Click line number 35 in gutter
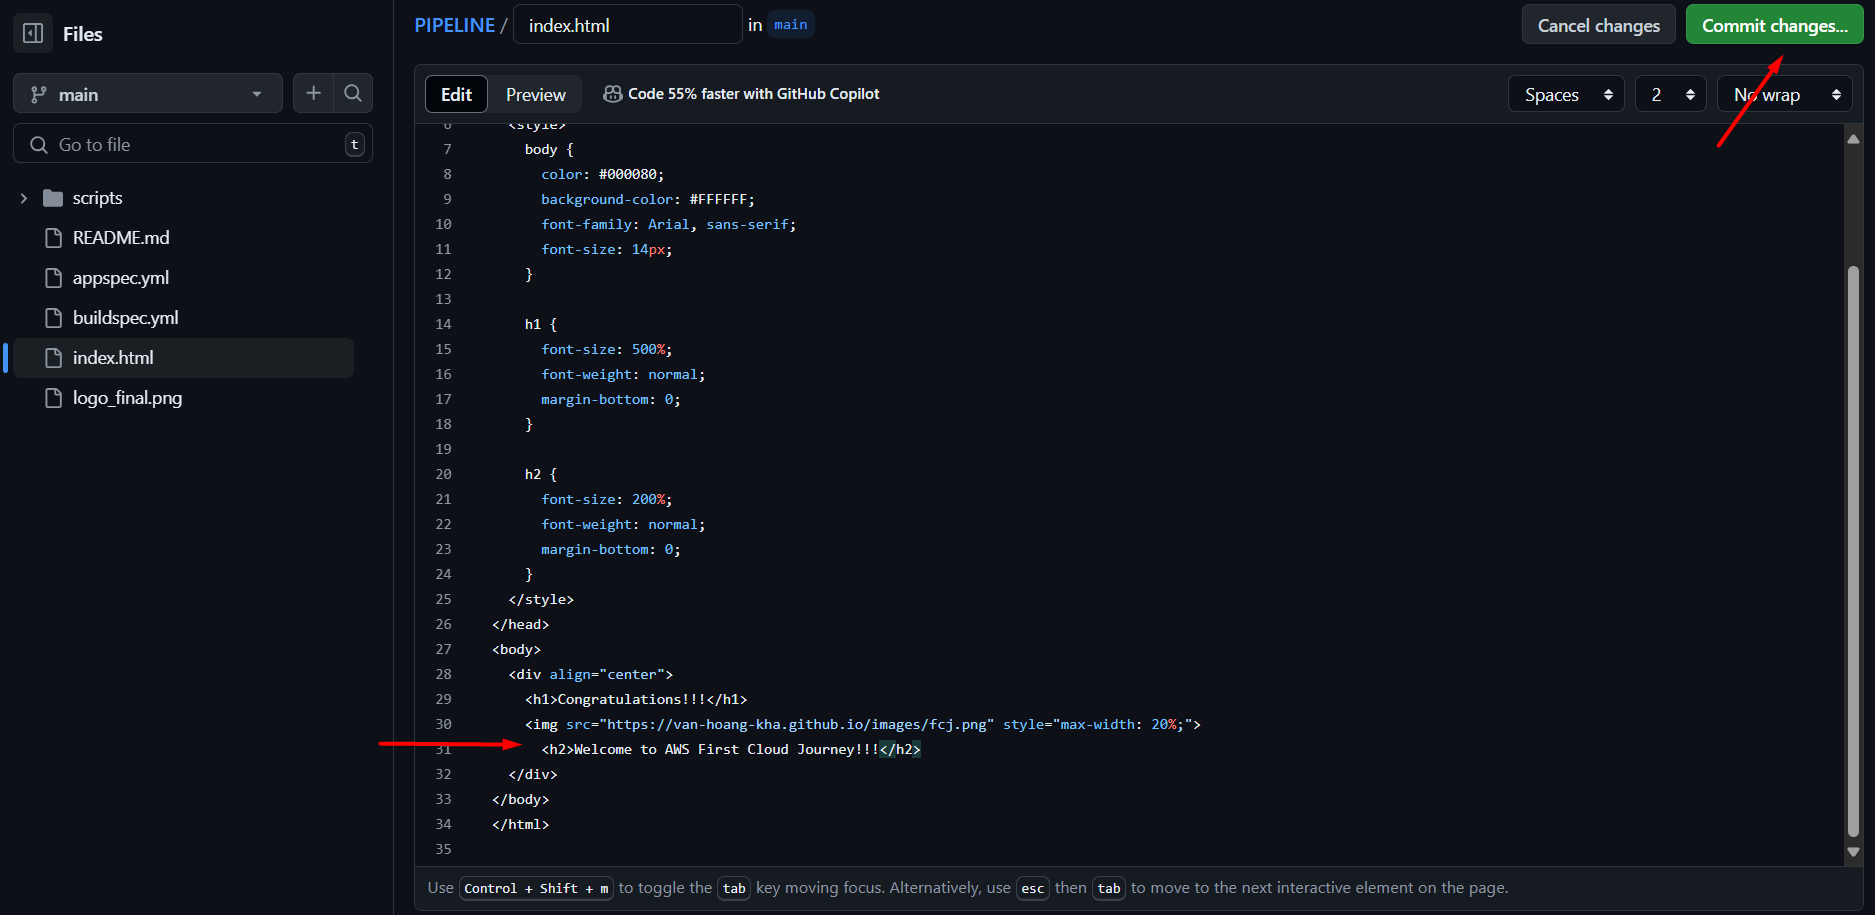The width and height of the screenshot is (1875, 915). pos(443,849)
